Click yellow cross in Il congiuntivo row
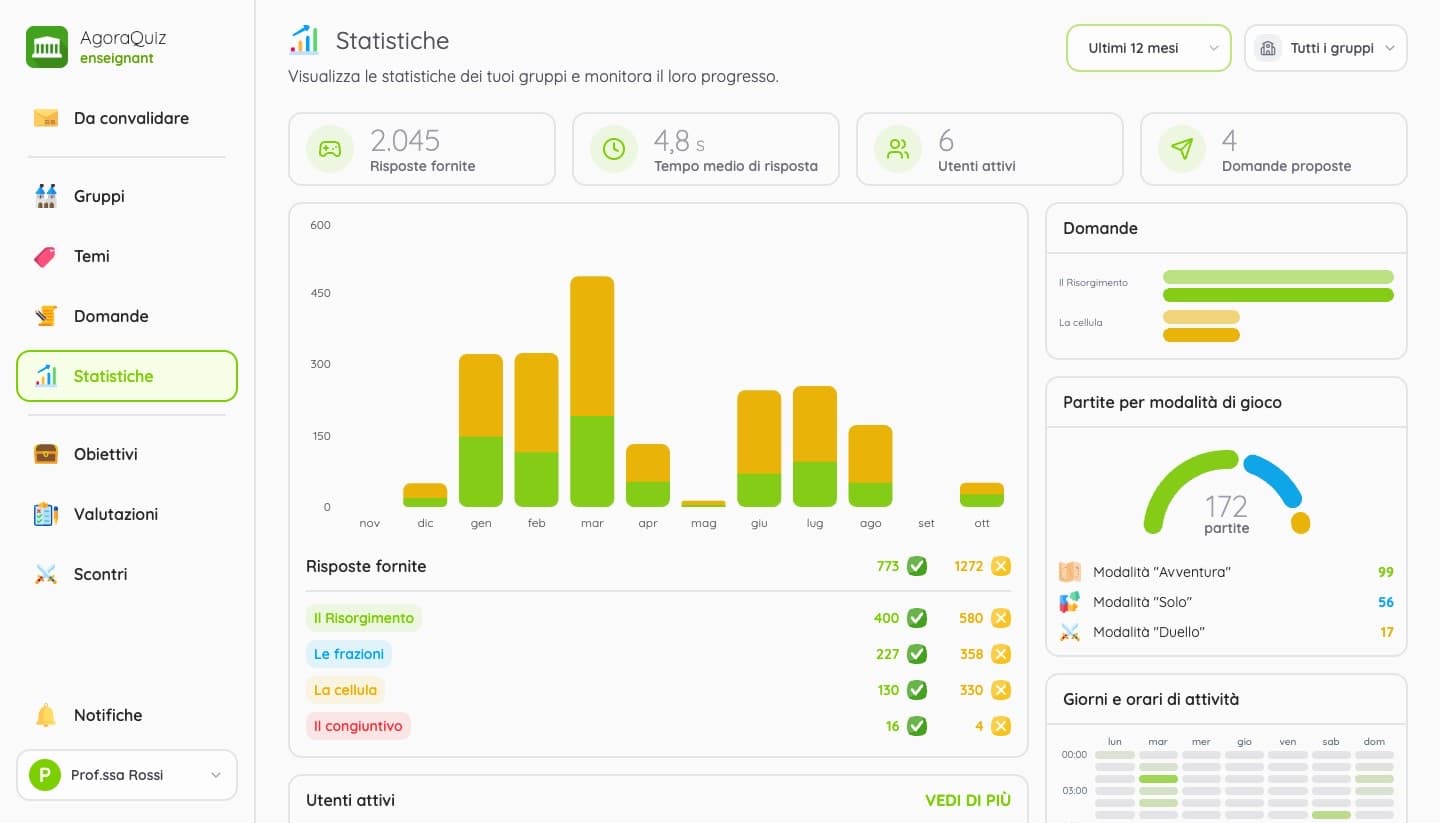Screen dimensions: 1440x823 [x=1001, y=726]
